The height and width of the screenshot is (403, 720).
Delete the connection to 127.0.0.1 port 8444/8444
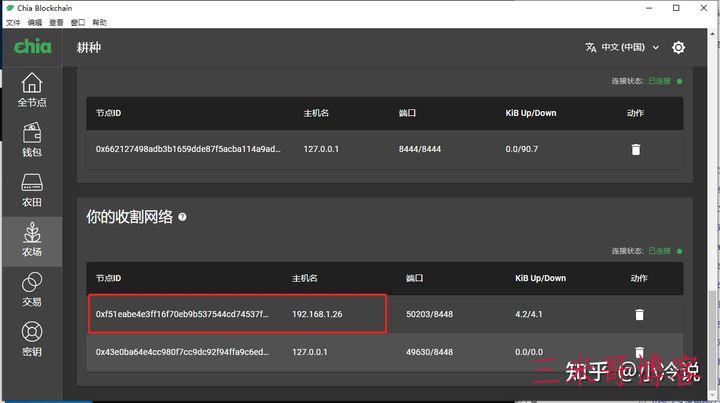coord(636,149)
